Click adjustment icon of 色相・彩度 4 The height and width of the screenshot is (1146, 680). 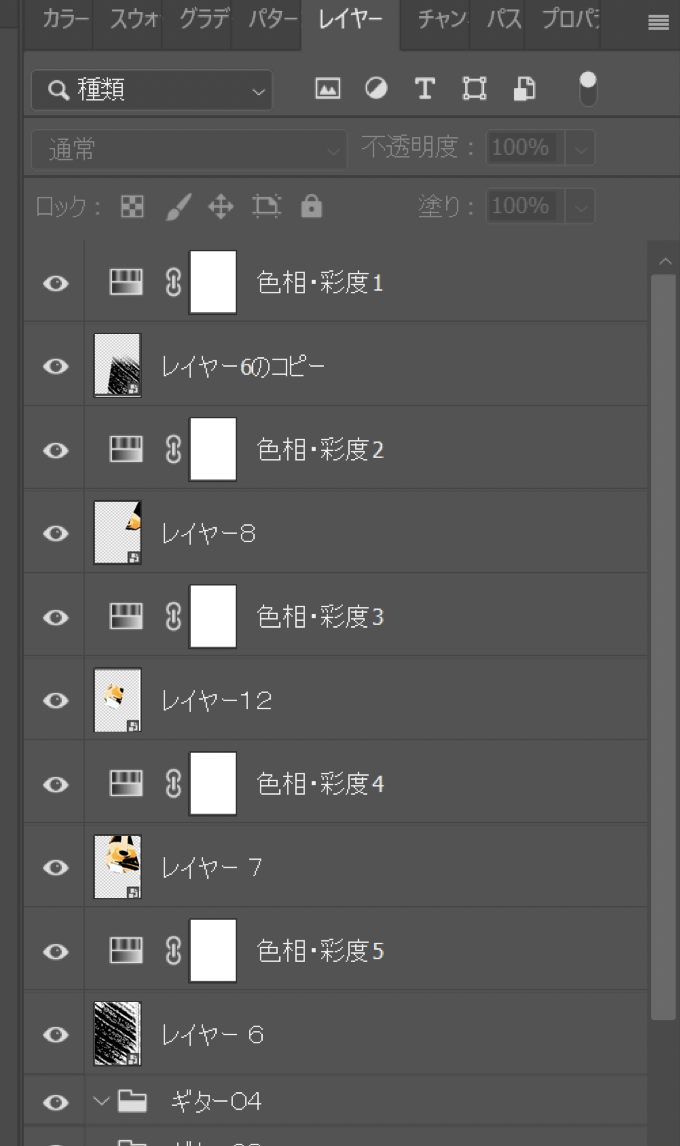[126, 783]
